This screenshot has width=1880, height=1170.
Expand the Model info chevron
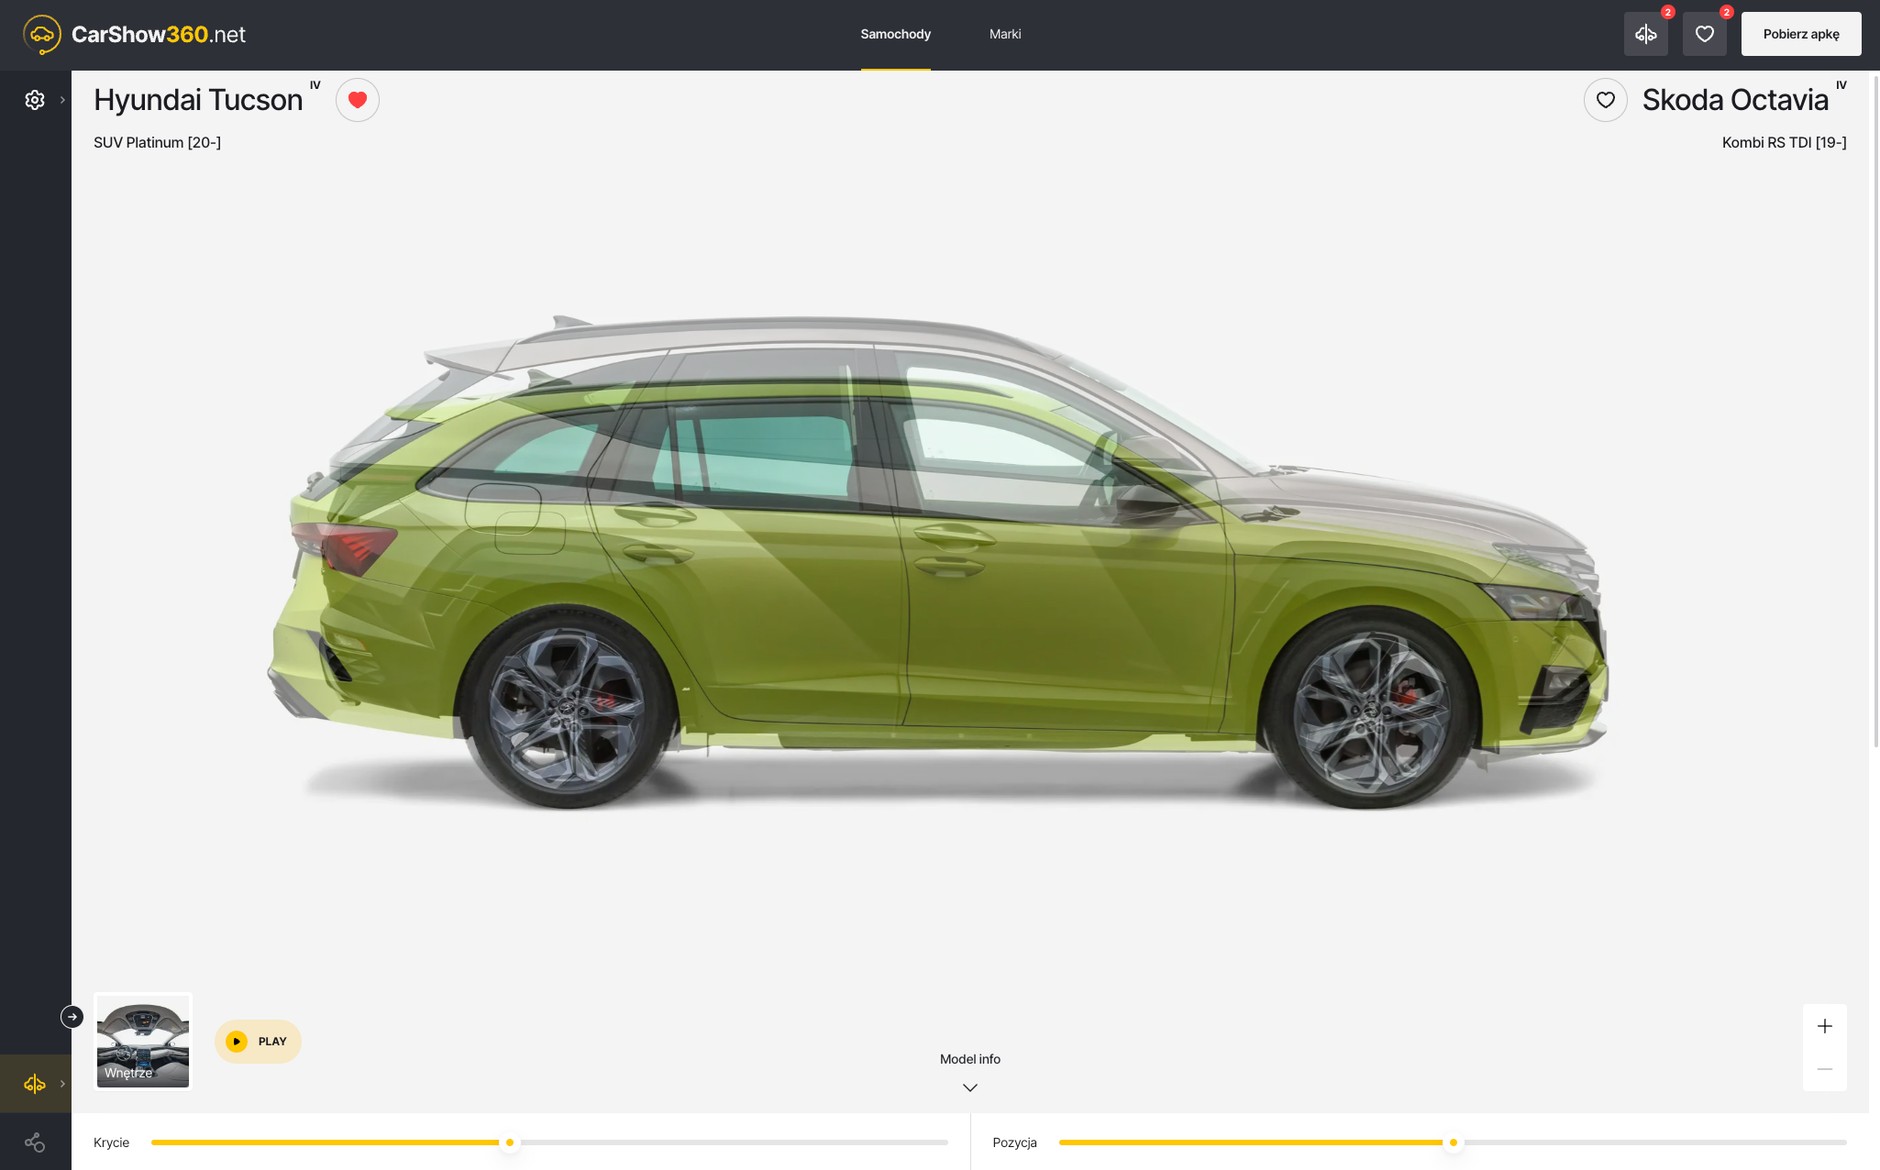[x=969, y=1087]
